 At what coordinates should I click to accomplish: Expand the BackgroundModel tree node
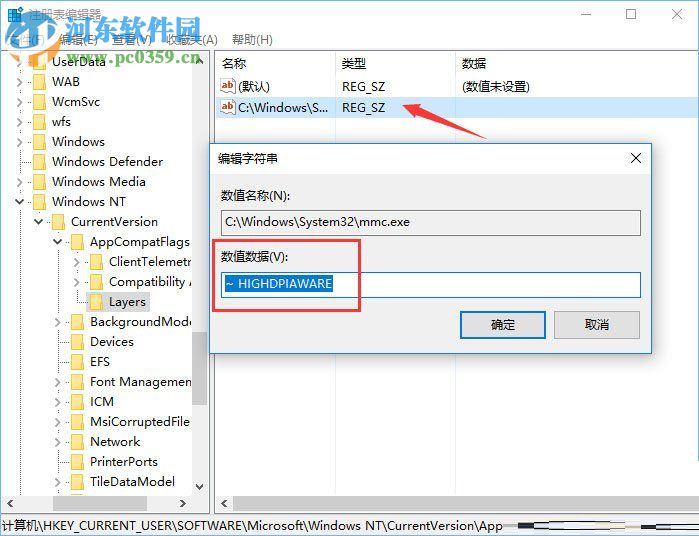click(x=58, y=322)
